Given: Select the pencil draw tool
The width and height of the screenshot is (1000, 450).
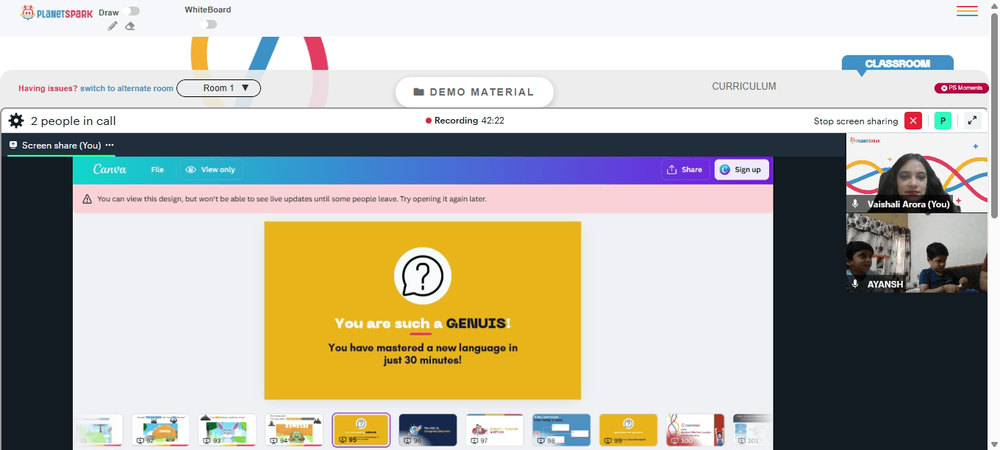Looking at the screenshot, I should coord(113,26).
